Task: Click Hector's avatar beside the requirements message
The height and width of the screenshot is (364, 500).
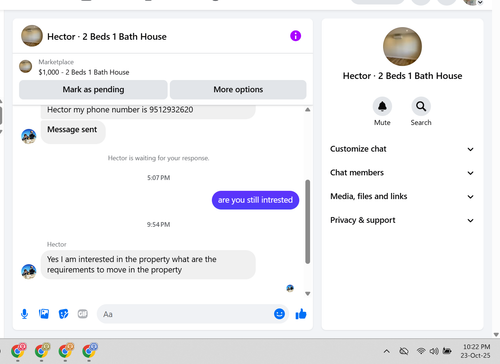Action: point(29,271)
